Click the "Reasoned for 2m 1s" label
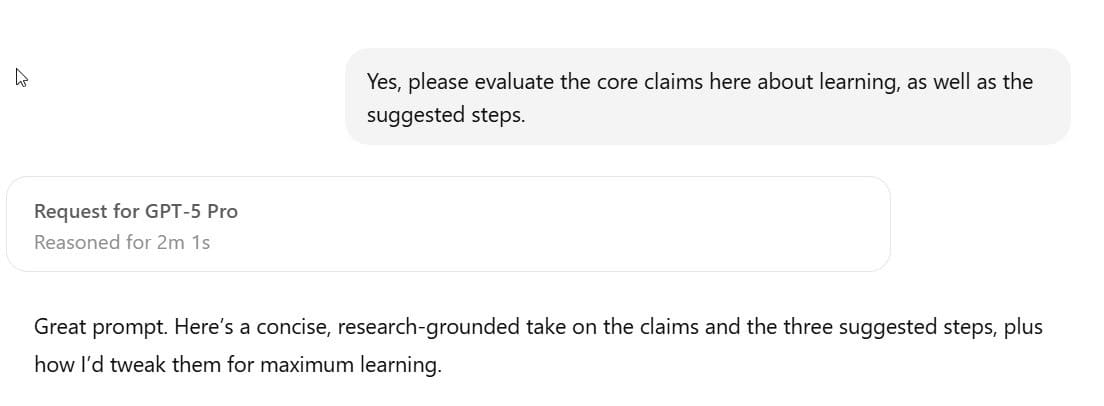 (x=121, y=242)
